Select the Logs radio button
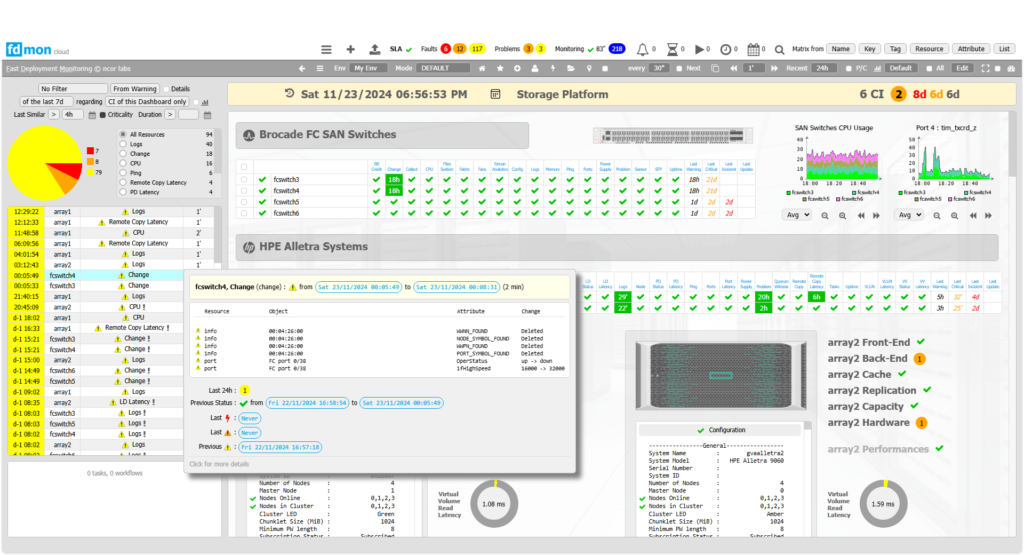This screenshot has height=555, width=1024. tap(123, 144)
